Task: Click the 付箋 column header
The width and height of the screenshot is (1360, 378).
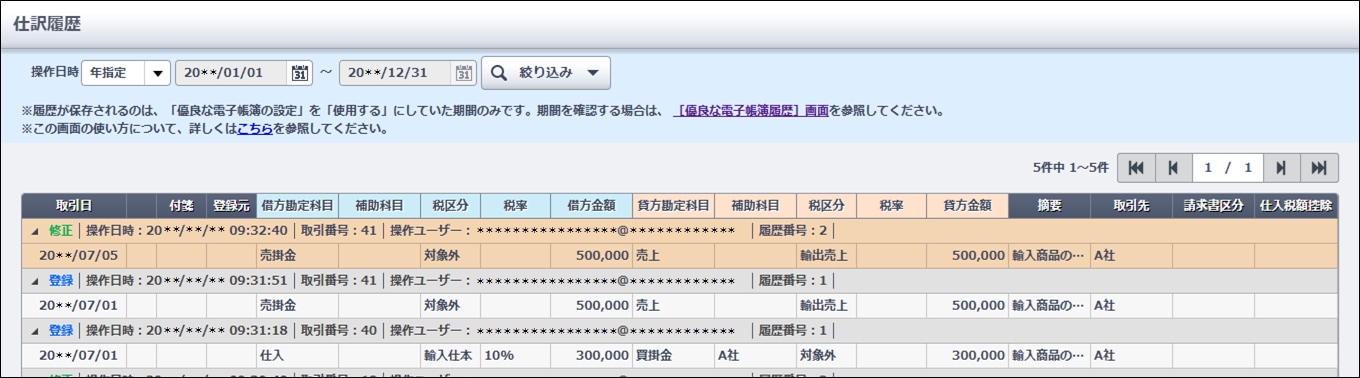Action: [x=182, y=205]
